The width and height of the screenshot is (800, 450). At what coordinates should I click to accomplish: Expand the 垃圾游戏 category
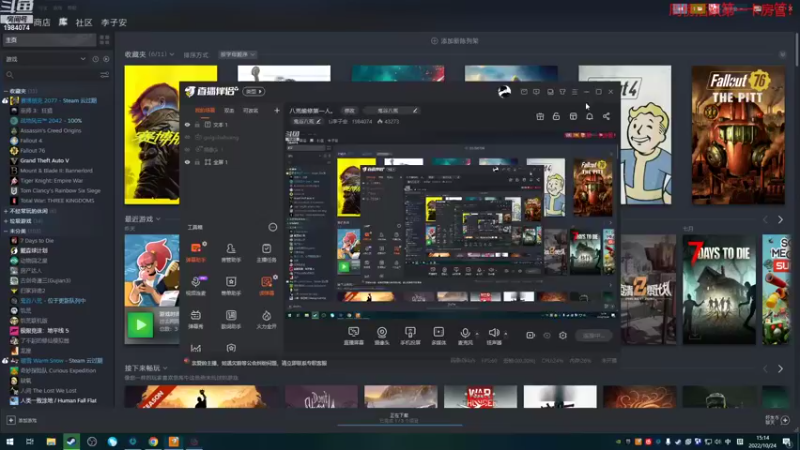tap(6, 221)
